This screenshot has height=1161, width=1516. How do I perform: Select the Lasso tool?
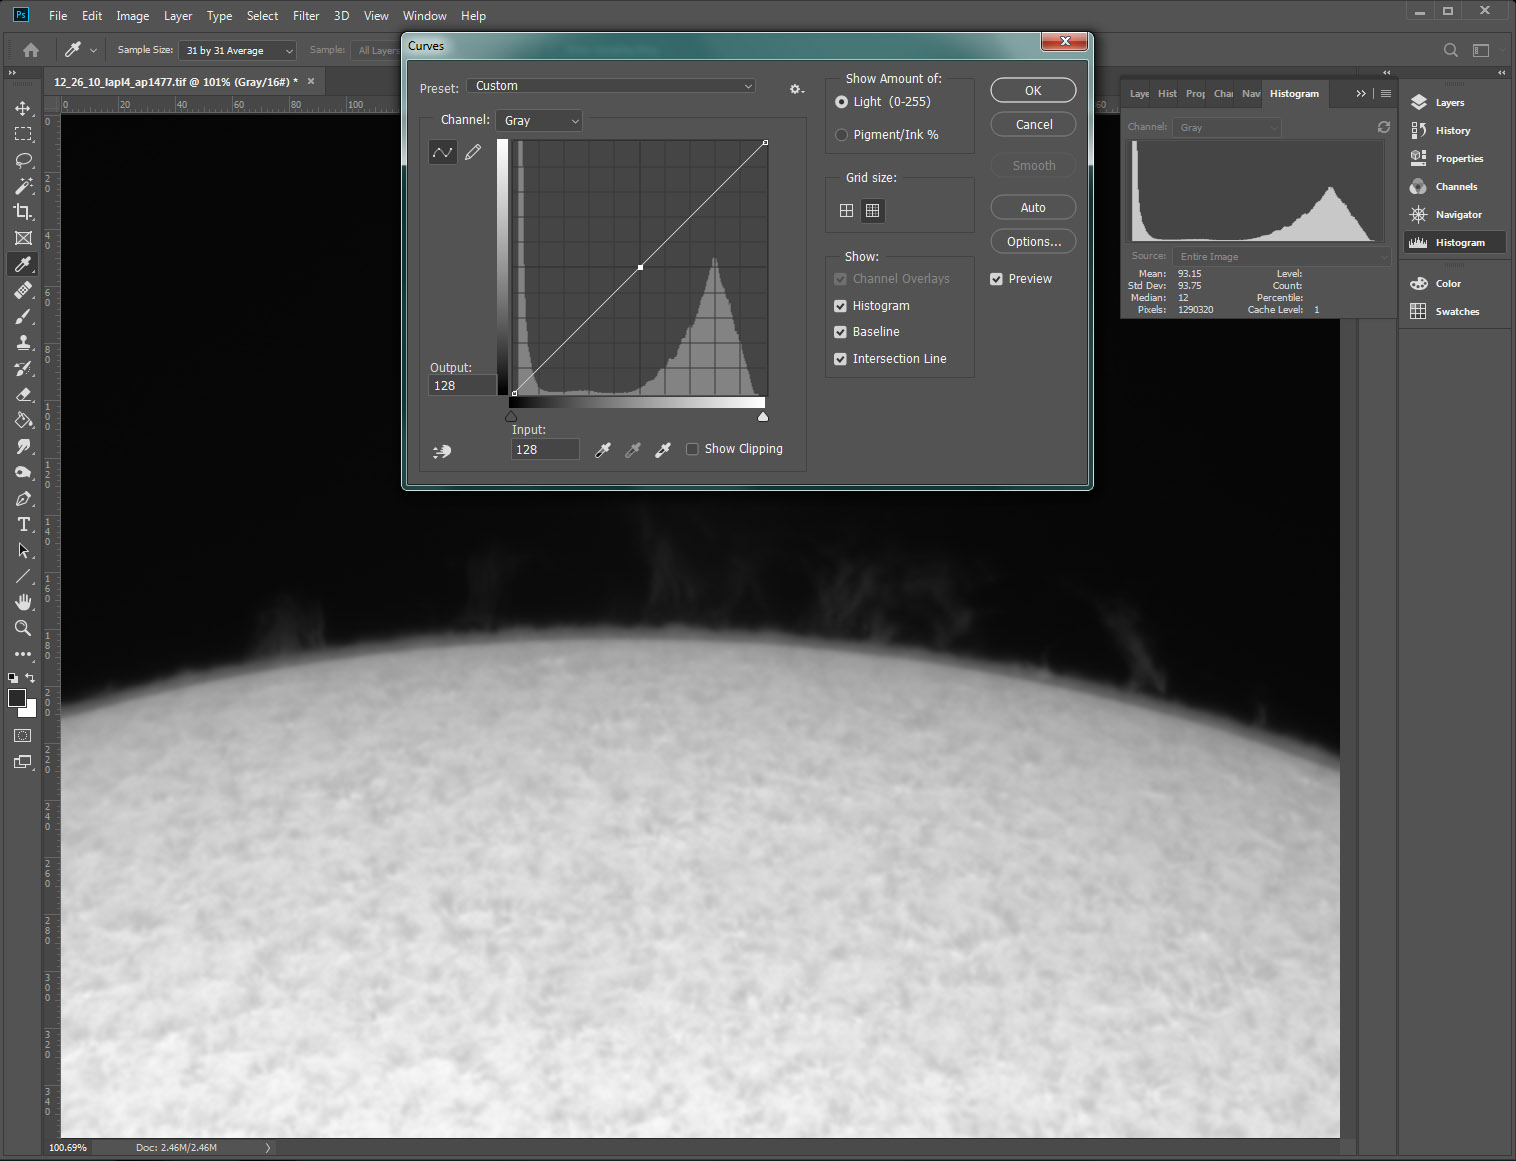23,160
